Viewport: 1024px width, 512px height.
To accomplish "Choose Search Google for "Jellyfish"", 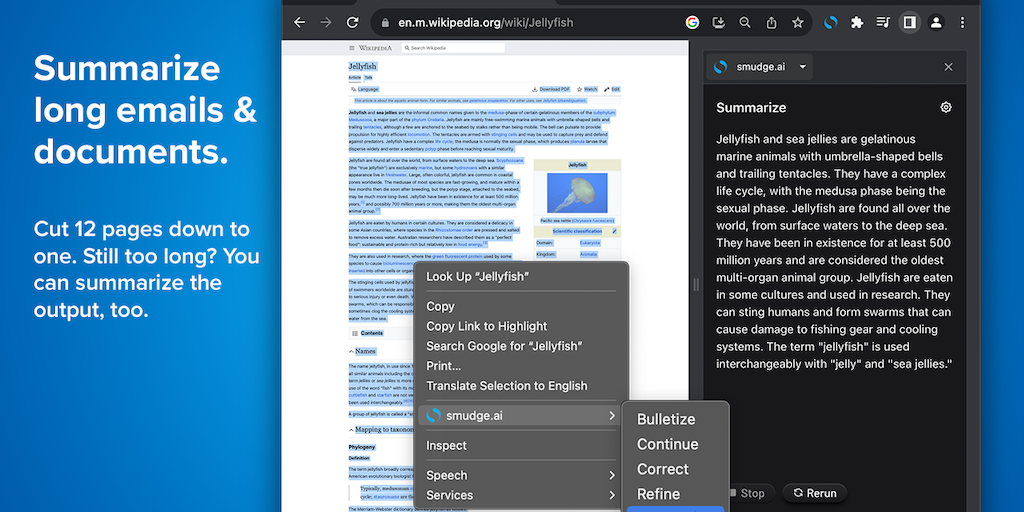I will (521, 346).
